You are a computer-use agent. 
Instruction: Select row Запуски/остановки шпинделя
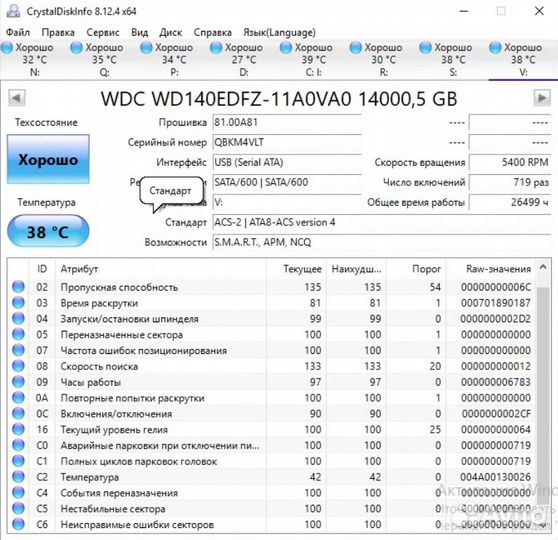click(x=272, y=319)
